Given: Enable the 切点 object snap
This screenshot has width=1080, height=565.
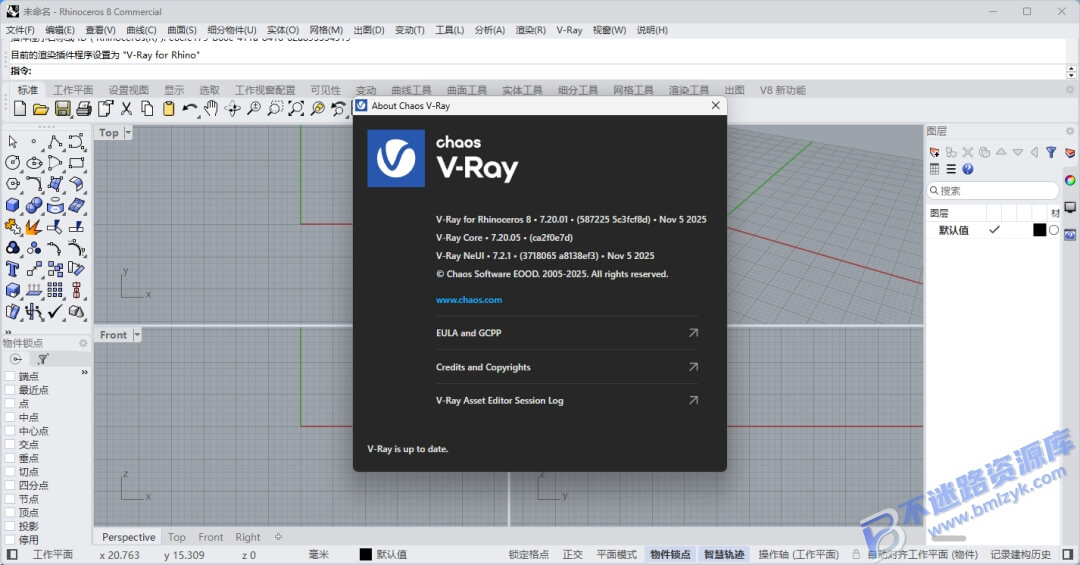Looking at the screenshot, I should [10, 472].
